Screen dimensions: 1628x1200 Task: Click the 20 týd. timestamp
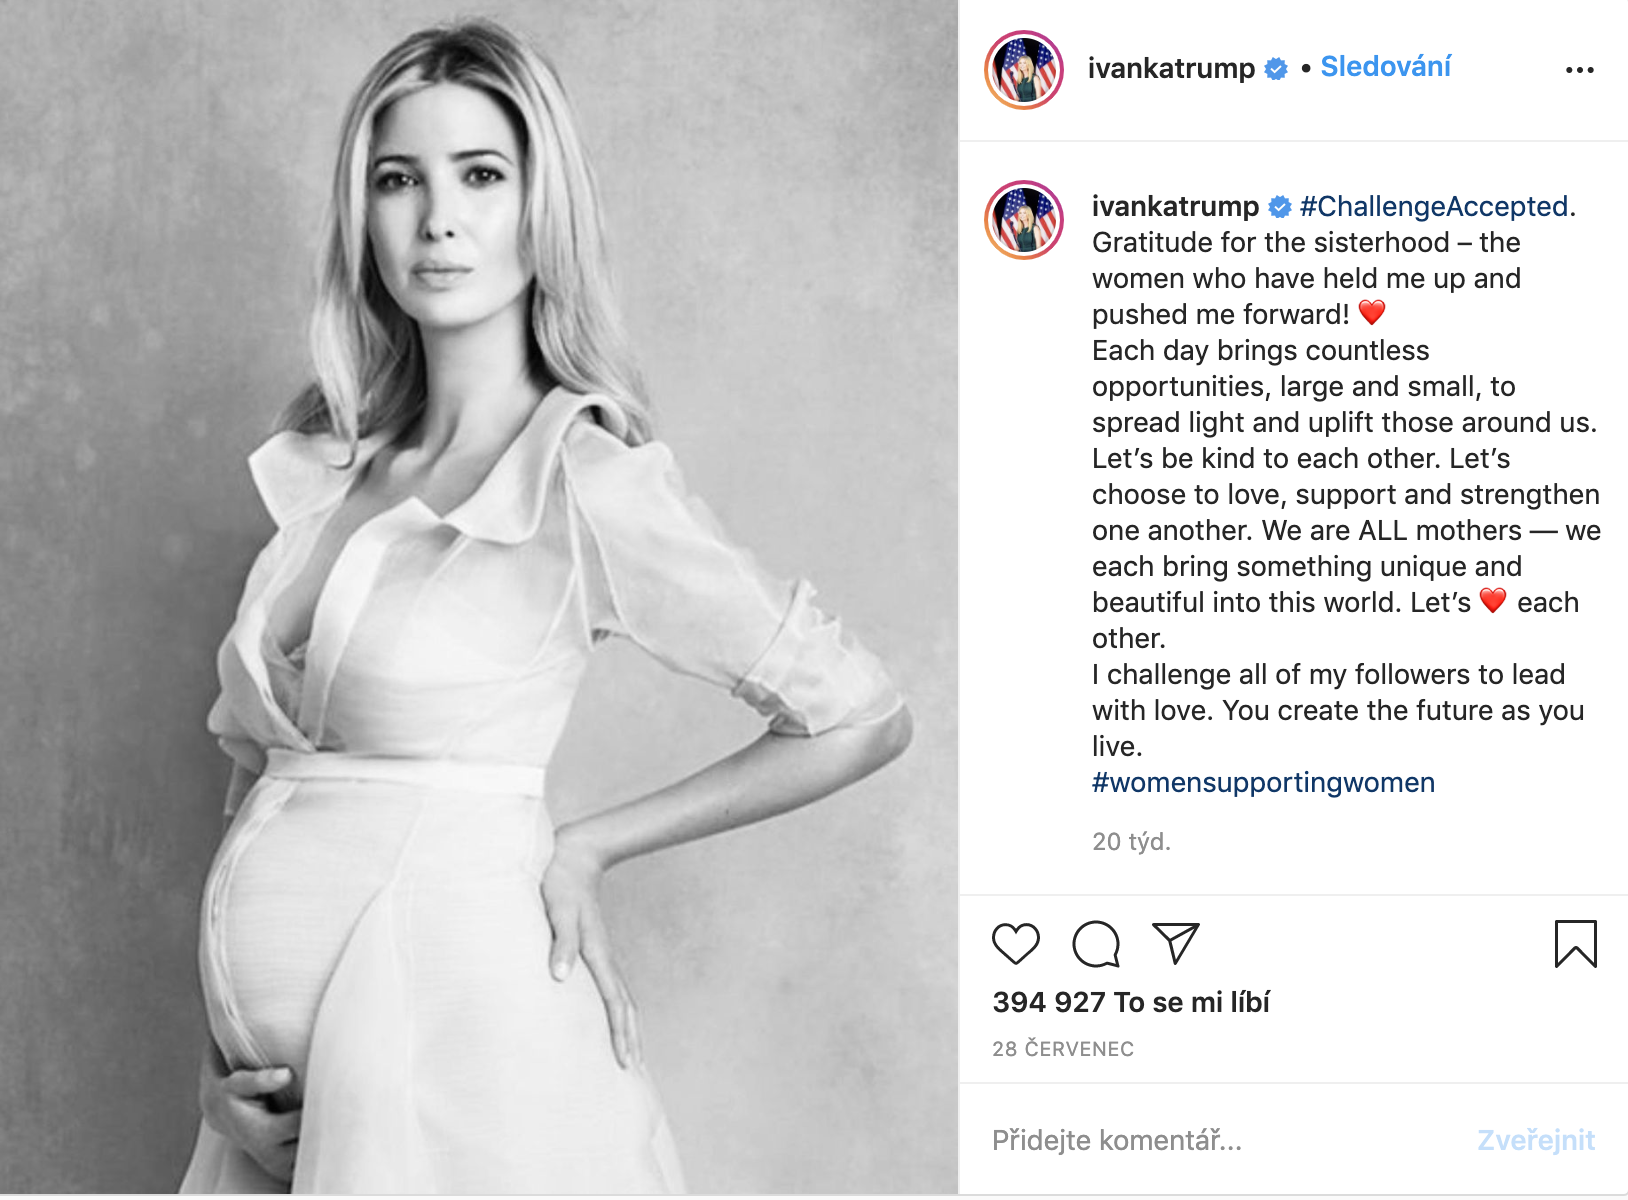pos(1131,842)
